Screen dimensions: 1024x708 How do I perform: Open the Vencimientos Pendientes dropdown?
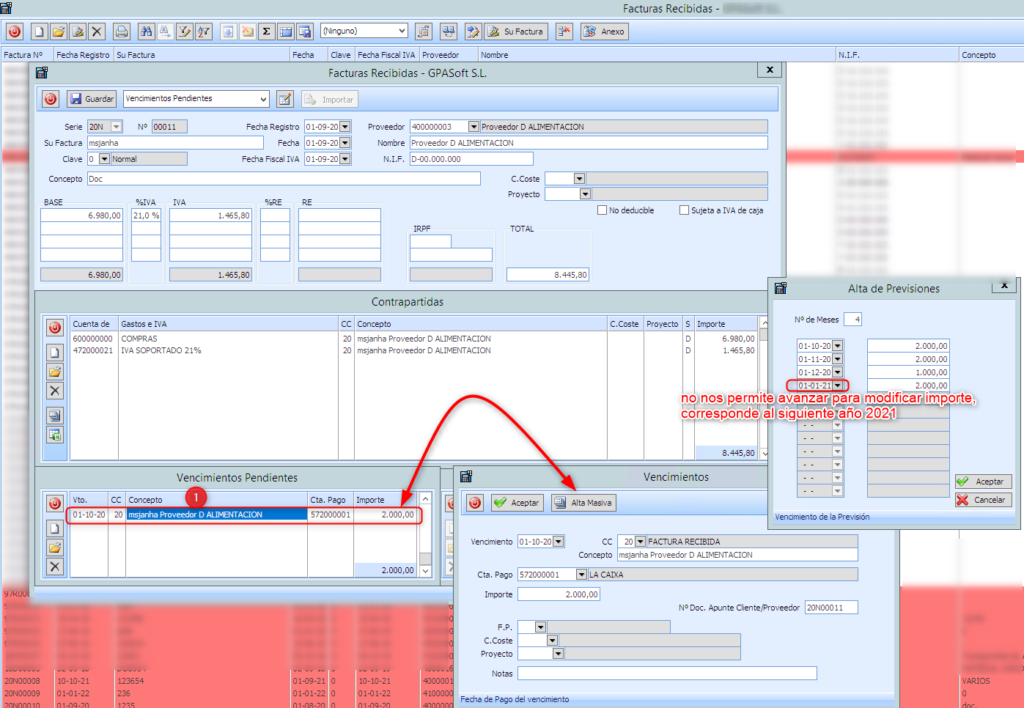[x=263, y=99]
